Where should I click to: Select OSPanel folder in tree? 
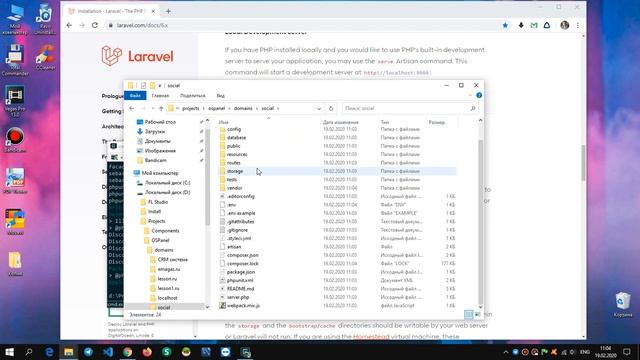[x=160, y=240]
